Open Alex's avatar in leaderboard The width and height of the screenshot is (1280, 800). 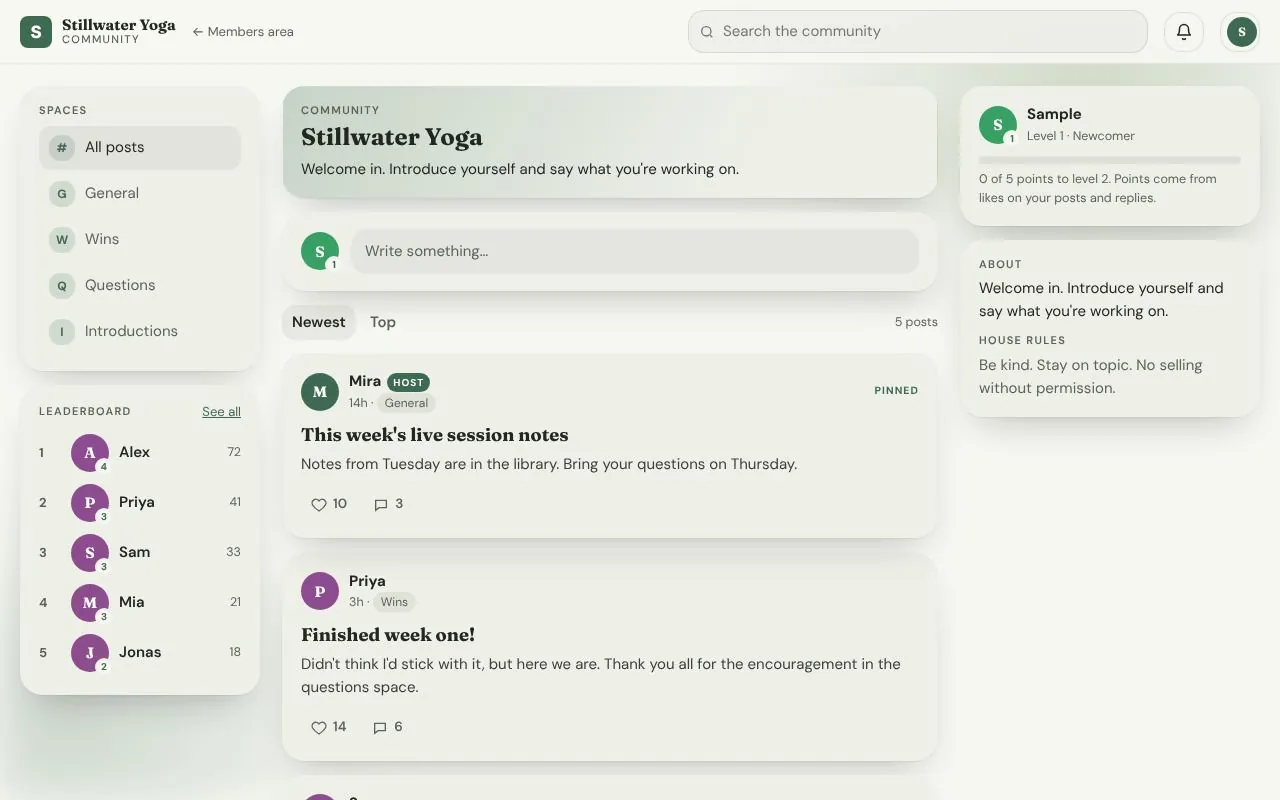tap(90, 453)
